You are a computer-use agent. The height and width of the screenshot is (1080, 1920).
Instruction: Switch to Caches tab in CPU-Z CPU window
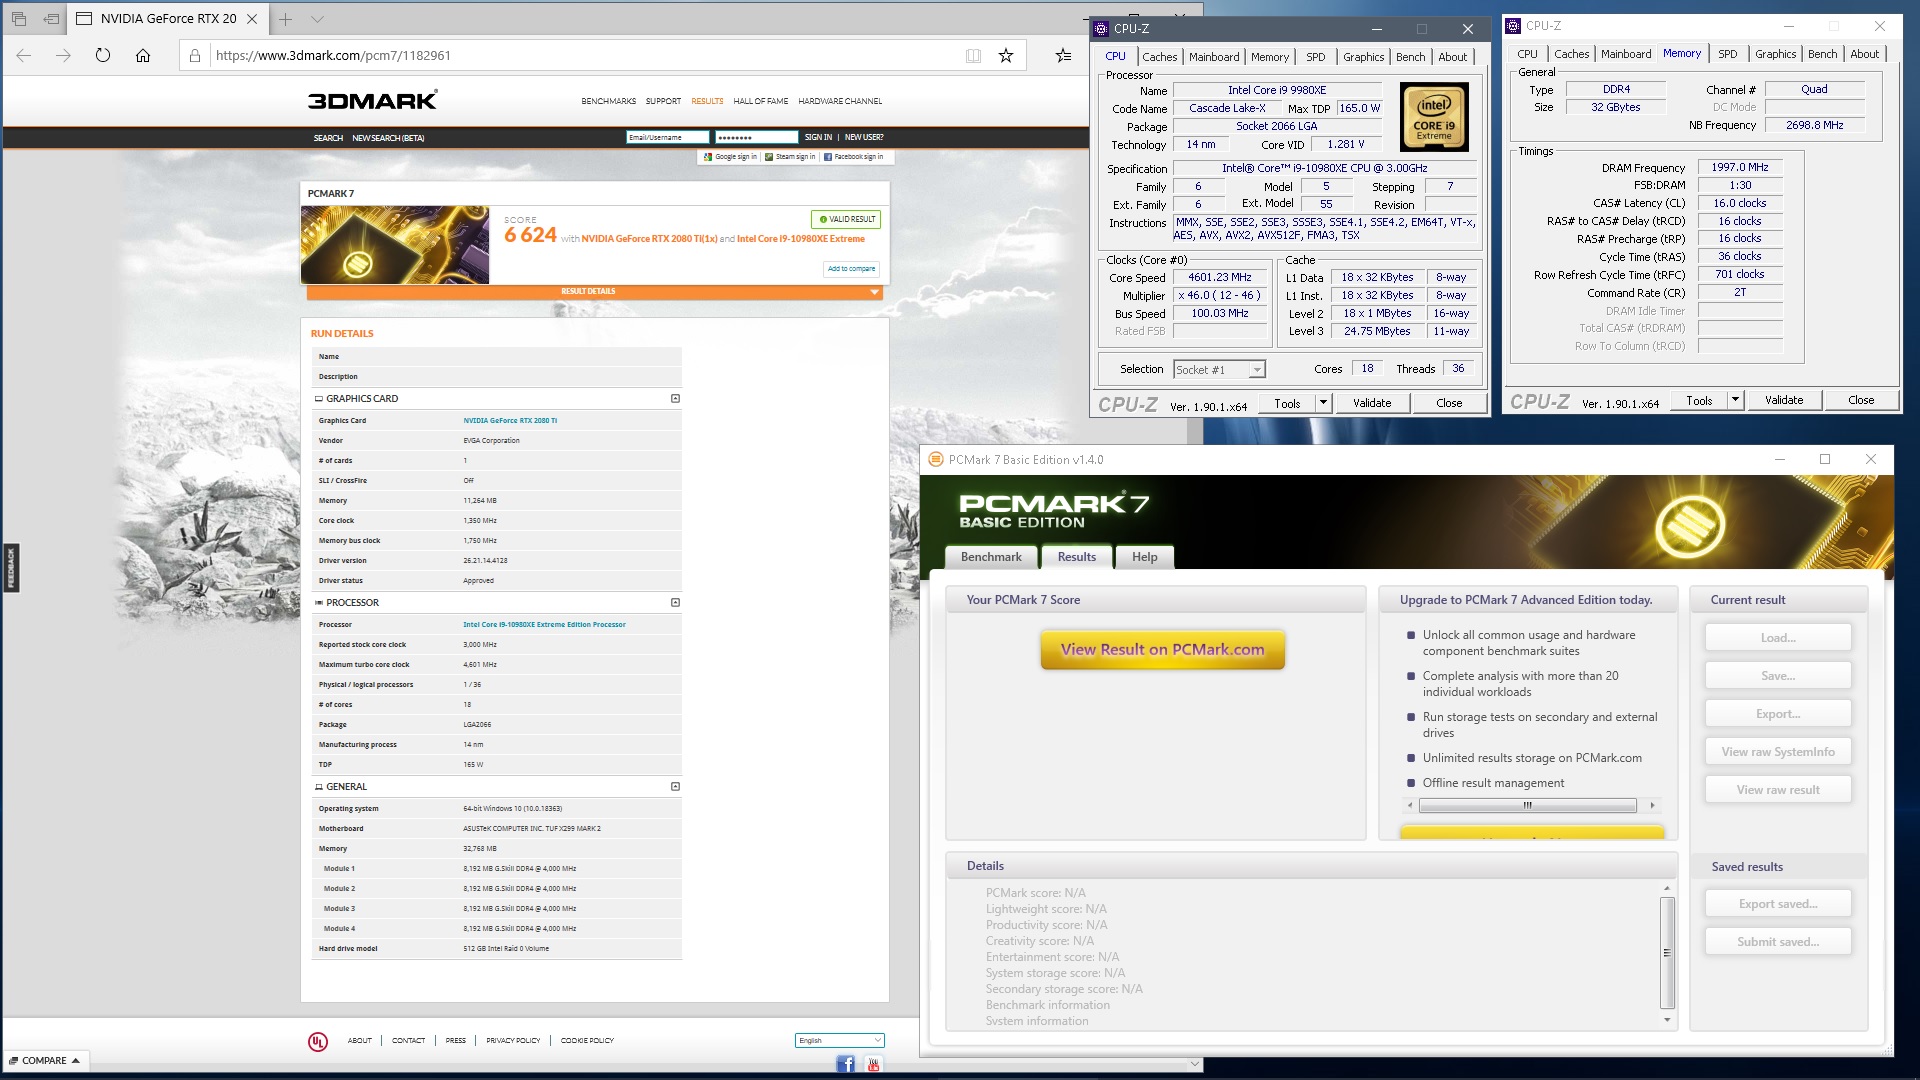[1159, 57]
